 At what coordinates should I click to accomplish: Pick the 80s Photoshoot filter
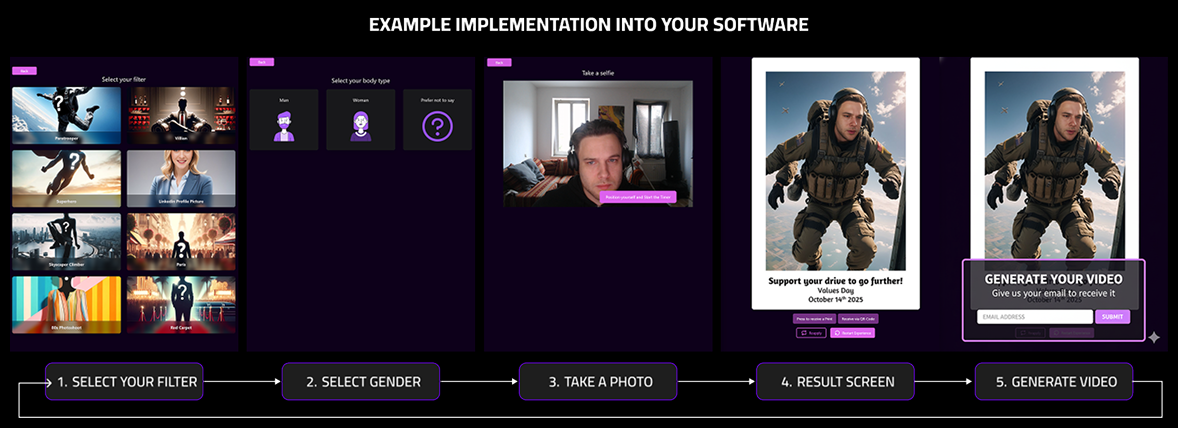66,304
